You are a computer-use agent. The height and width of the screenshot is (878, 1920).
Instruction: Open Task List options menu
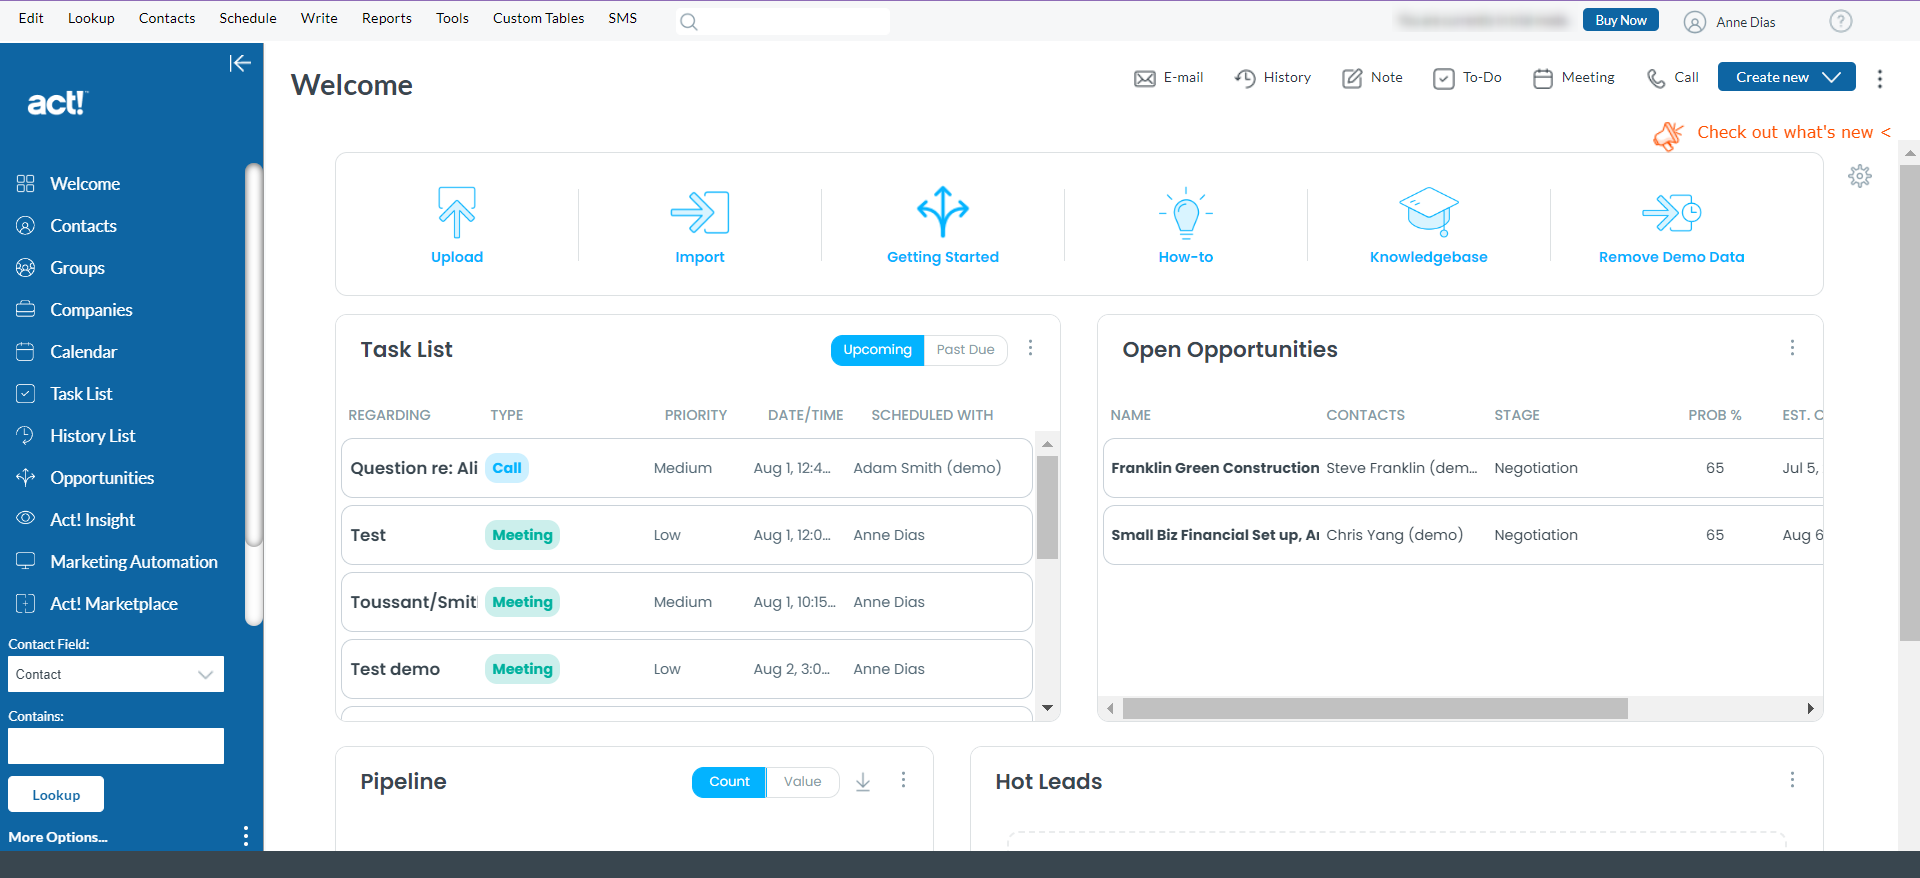pos(1031,348)
